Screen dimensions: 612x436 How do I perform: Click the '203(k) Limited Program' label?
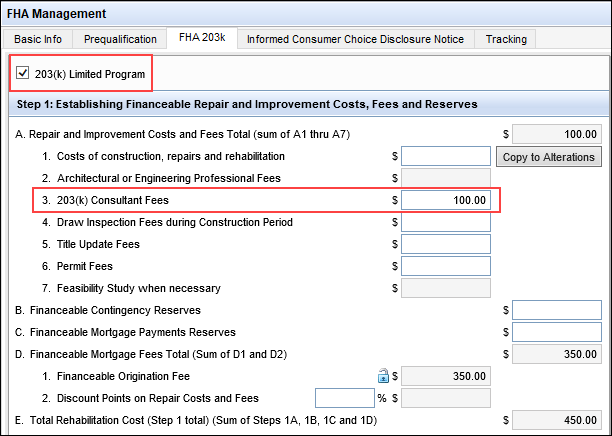90,74
